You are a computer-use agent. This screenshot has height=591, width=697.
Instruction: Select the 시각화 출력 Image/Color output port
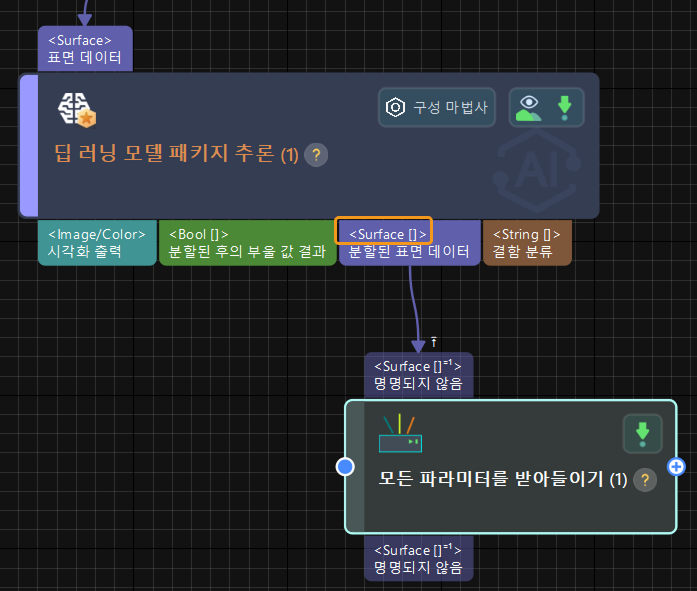click(x=97, y=243)
